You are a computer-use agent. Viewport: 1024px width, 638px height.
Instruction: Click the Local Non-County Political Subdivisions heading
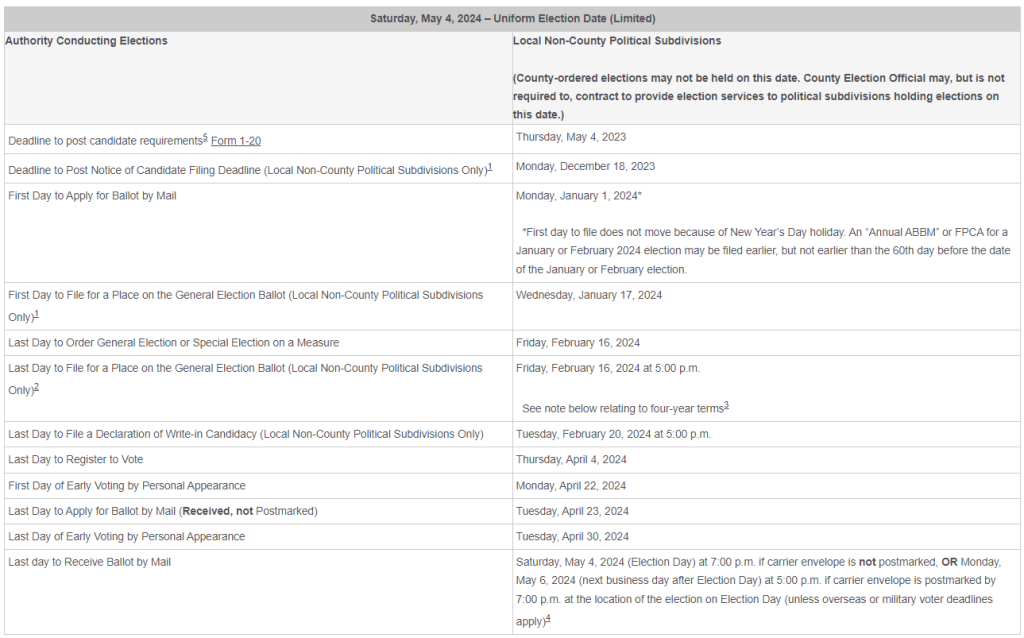tap(617, 41)
